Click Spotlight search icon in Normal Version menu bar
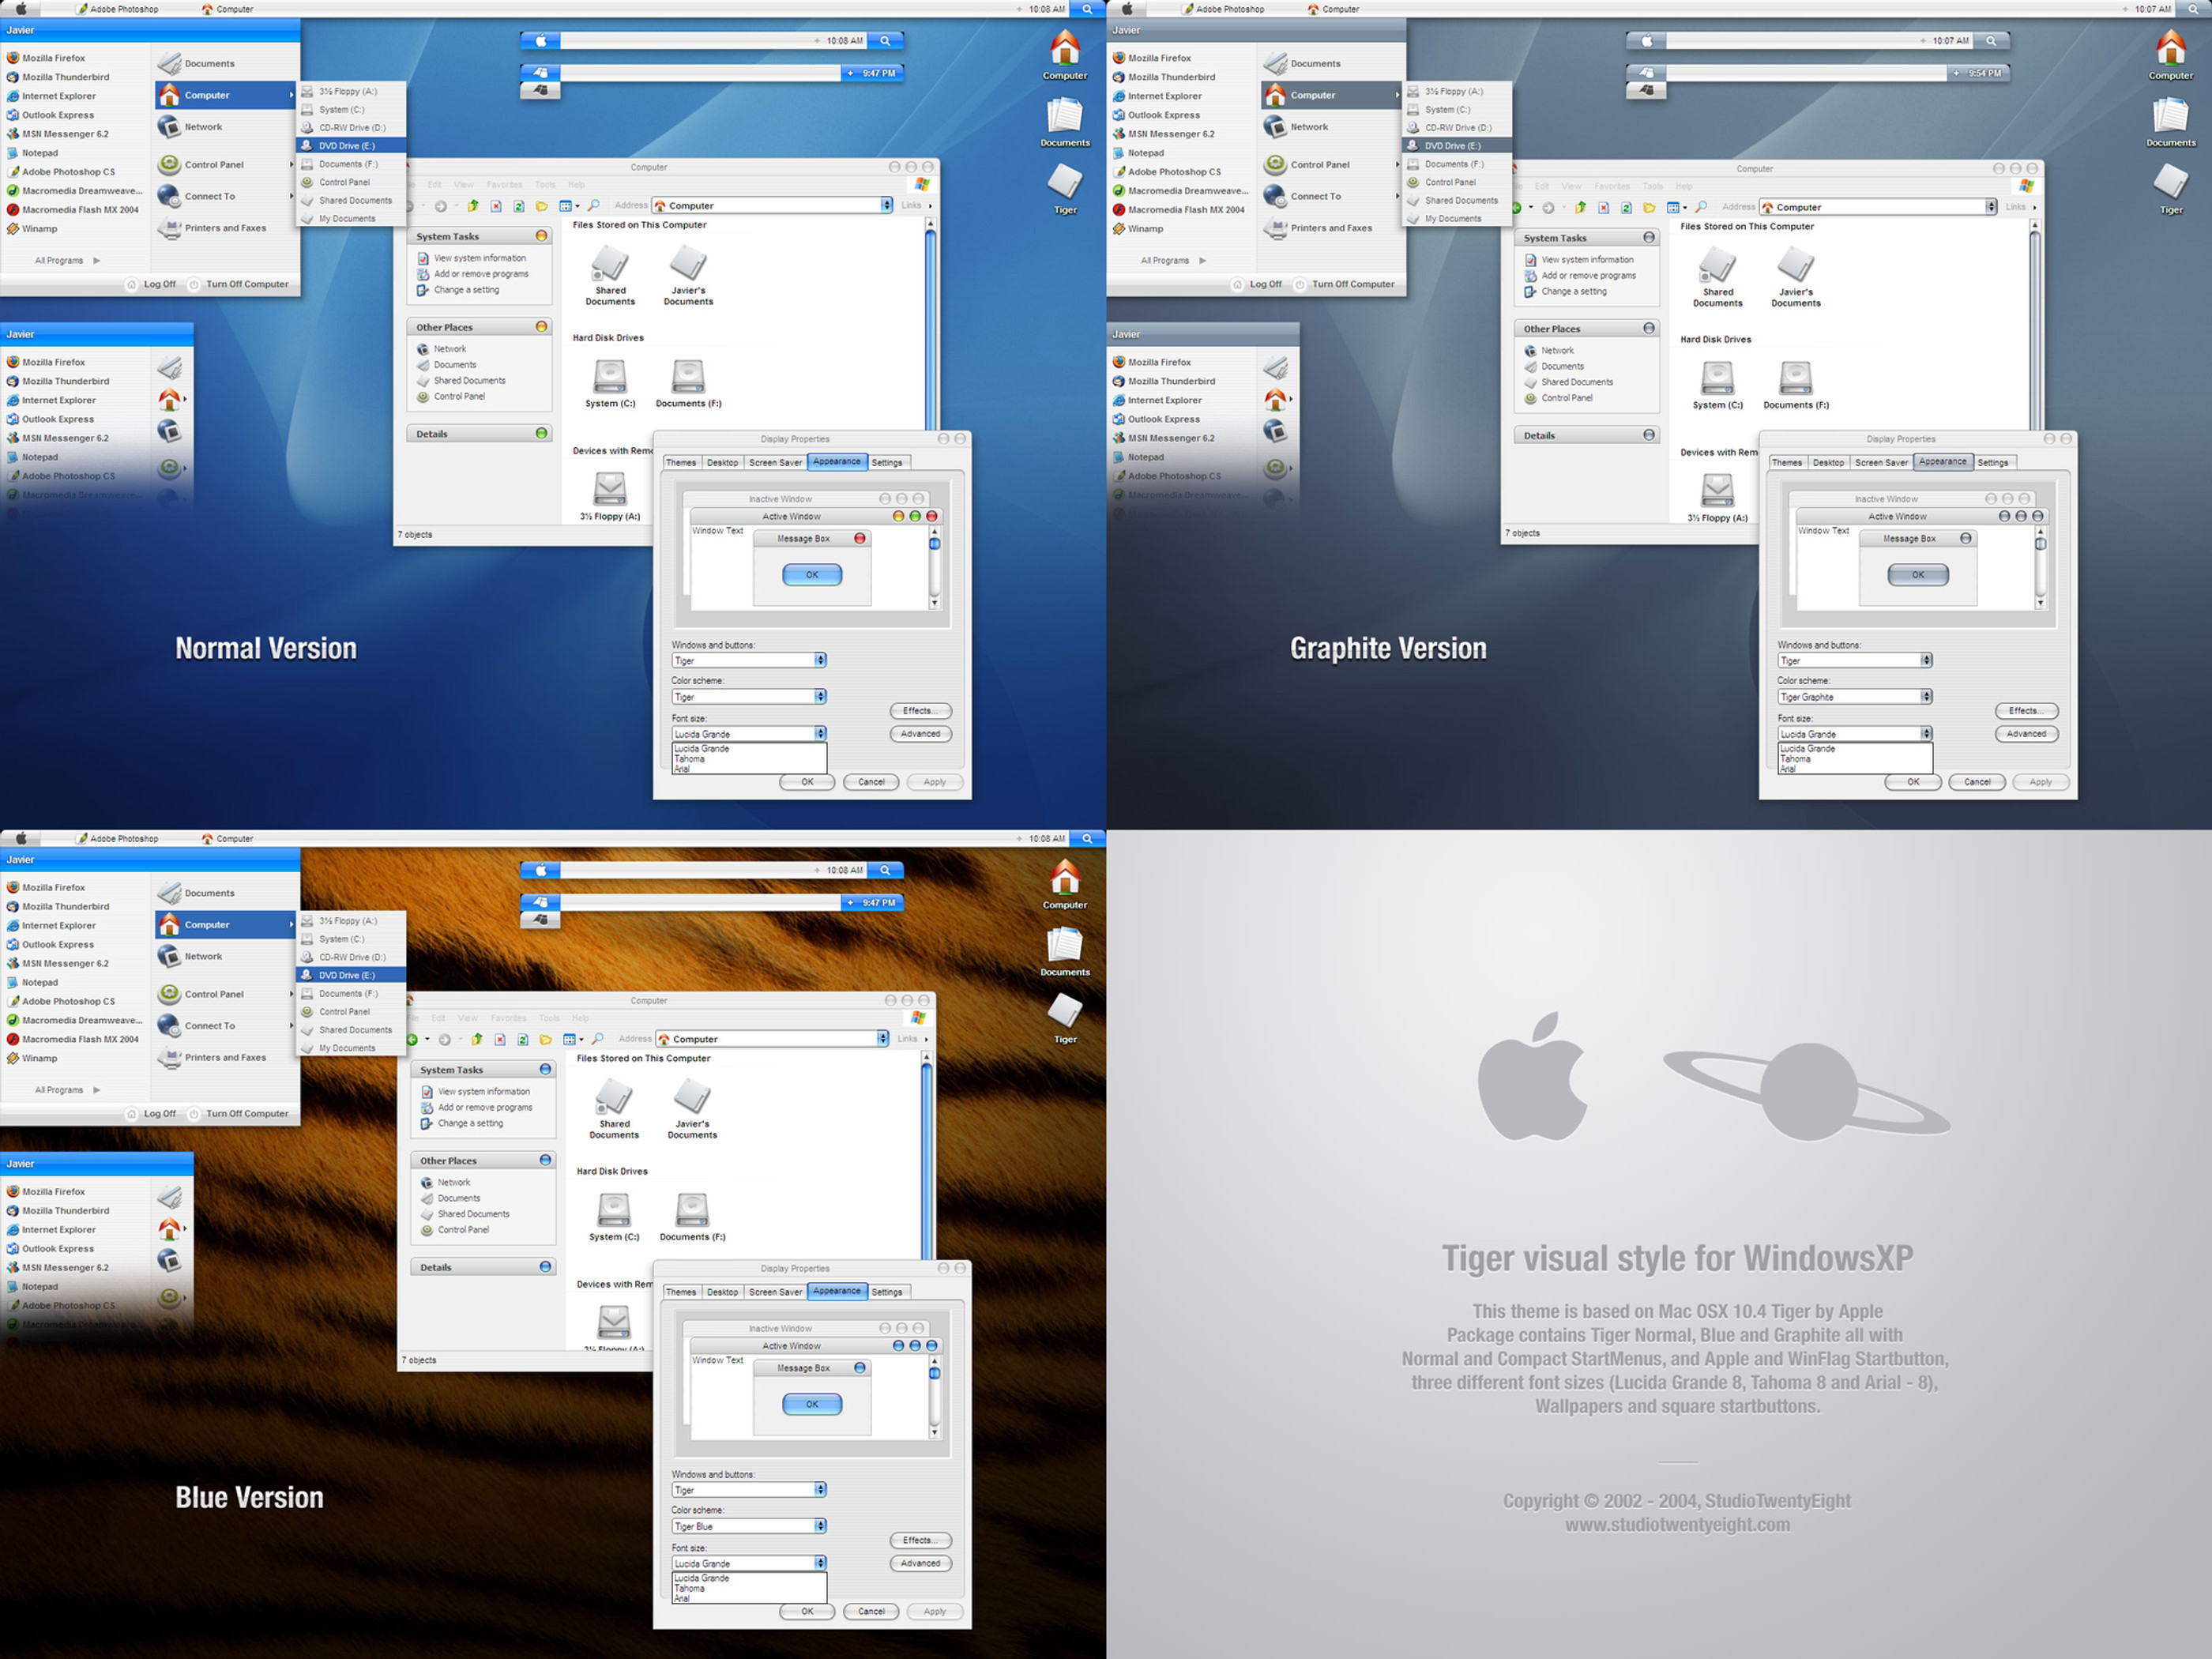The image size is (2212, 1659). pyautogui.click(x=1087, y=9)
